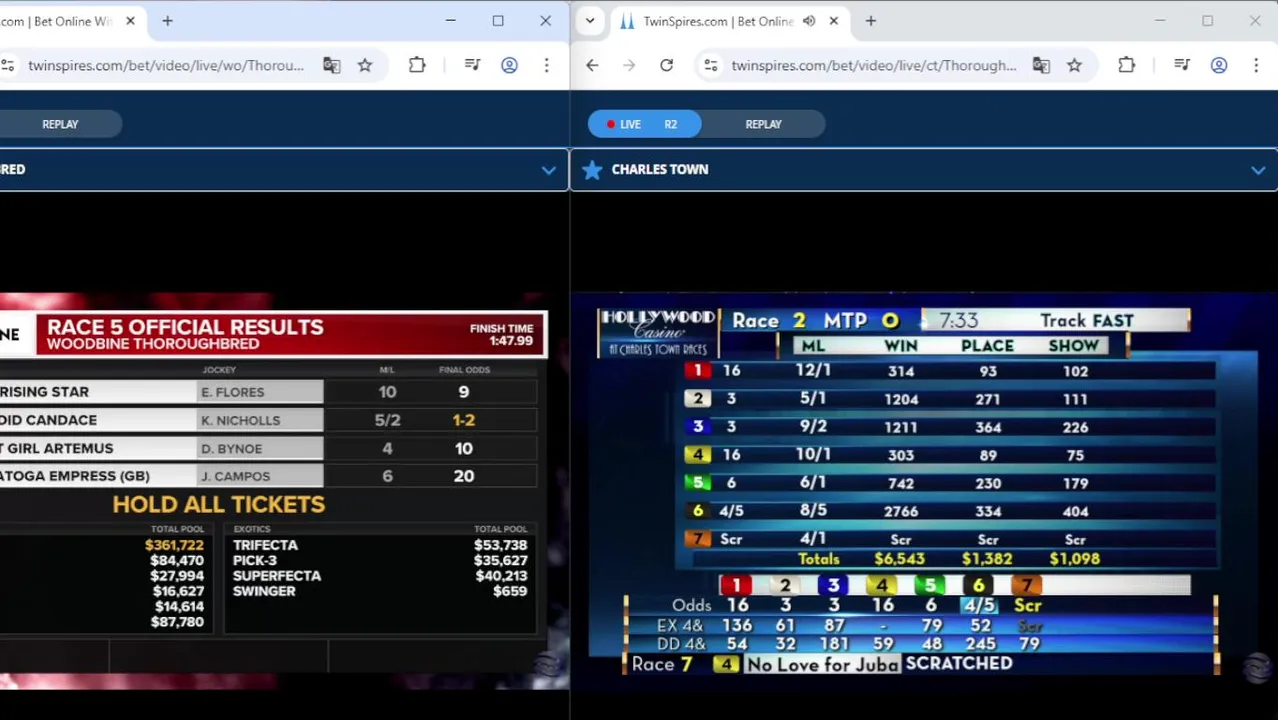Open a new tab in left window

pyautogui.click(x=167, y=21)
